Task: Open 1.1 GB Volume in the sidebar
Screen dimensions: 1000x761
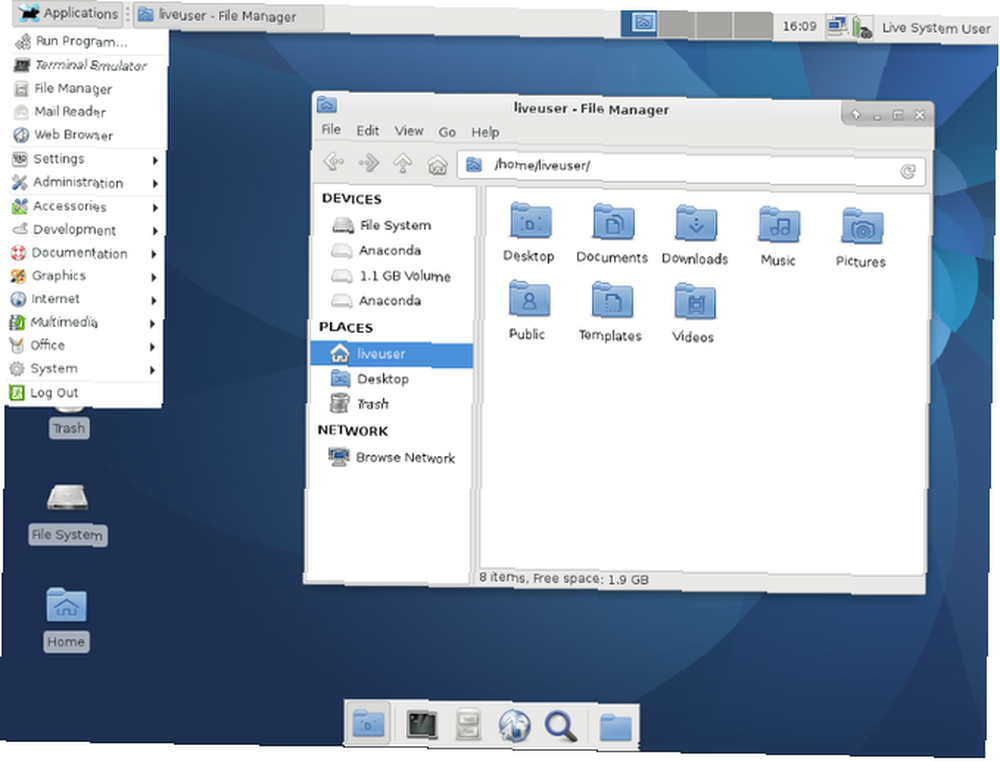Action: coord(393,276)
